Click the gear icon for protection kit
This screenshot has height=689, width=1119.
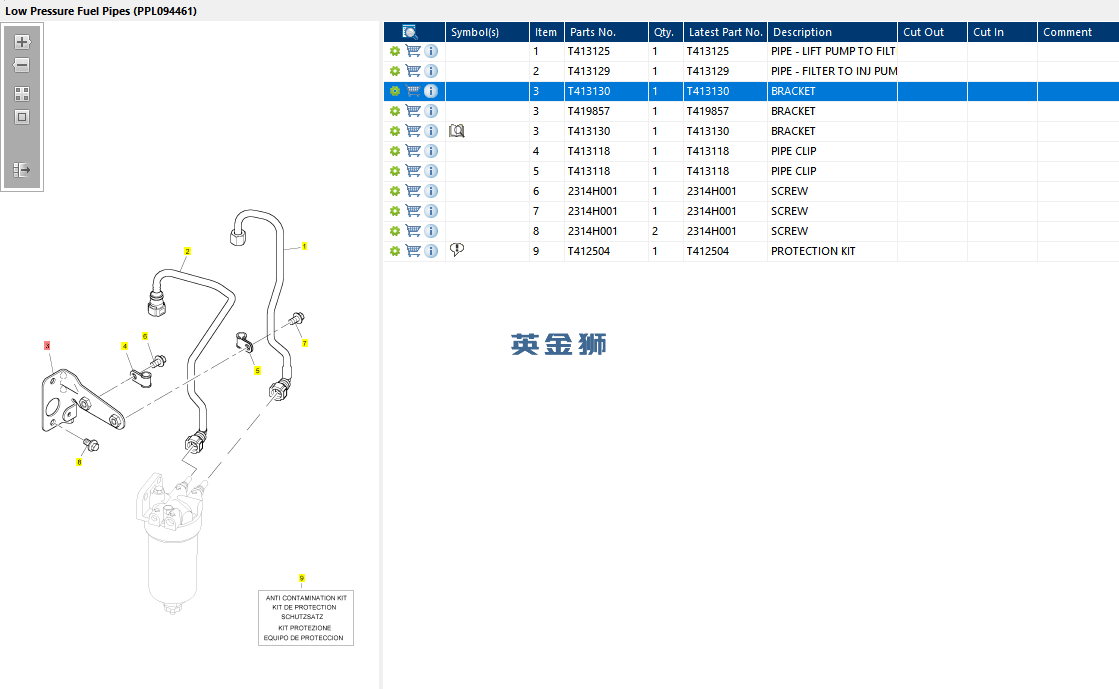click(395, 251)
